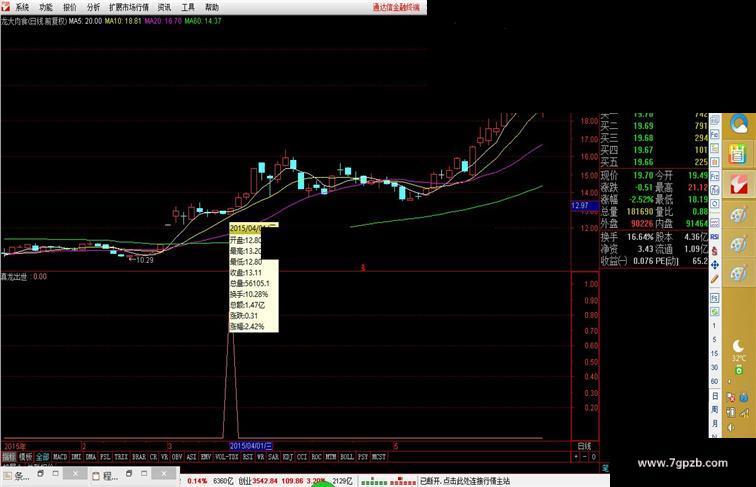Switch sub-chart to SAR indicator
The width and height of the screenshot is (756, 487).
273,457
